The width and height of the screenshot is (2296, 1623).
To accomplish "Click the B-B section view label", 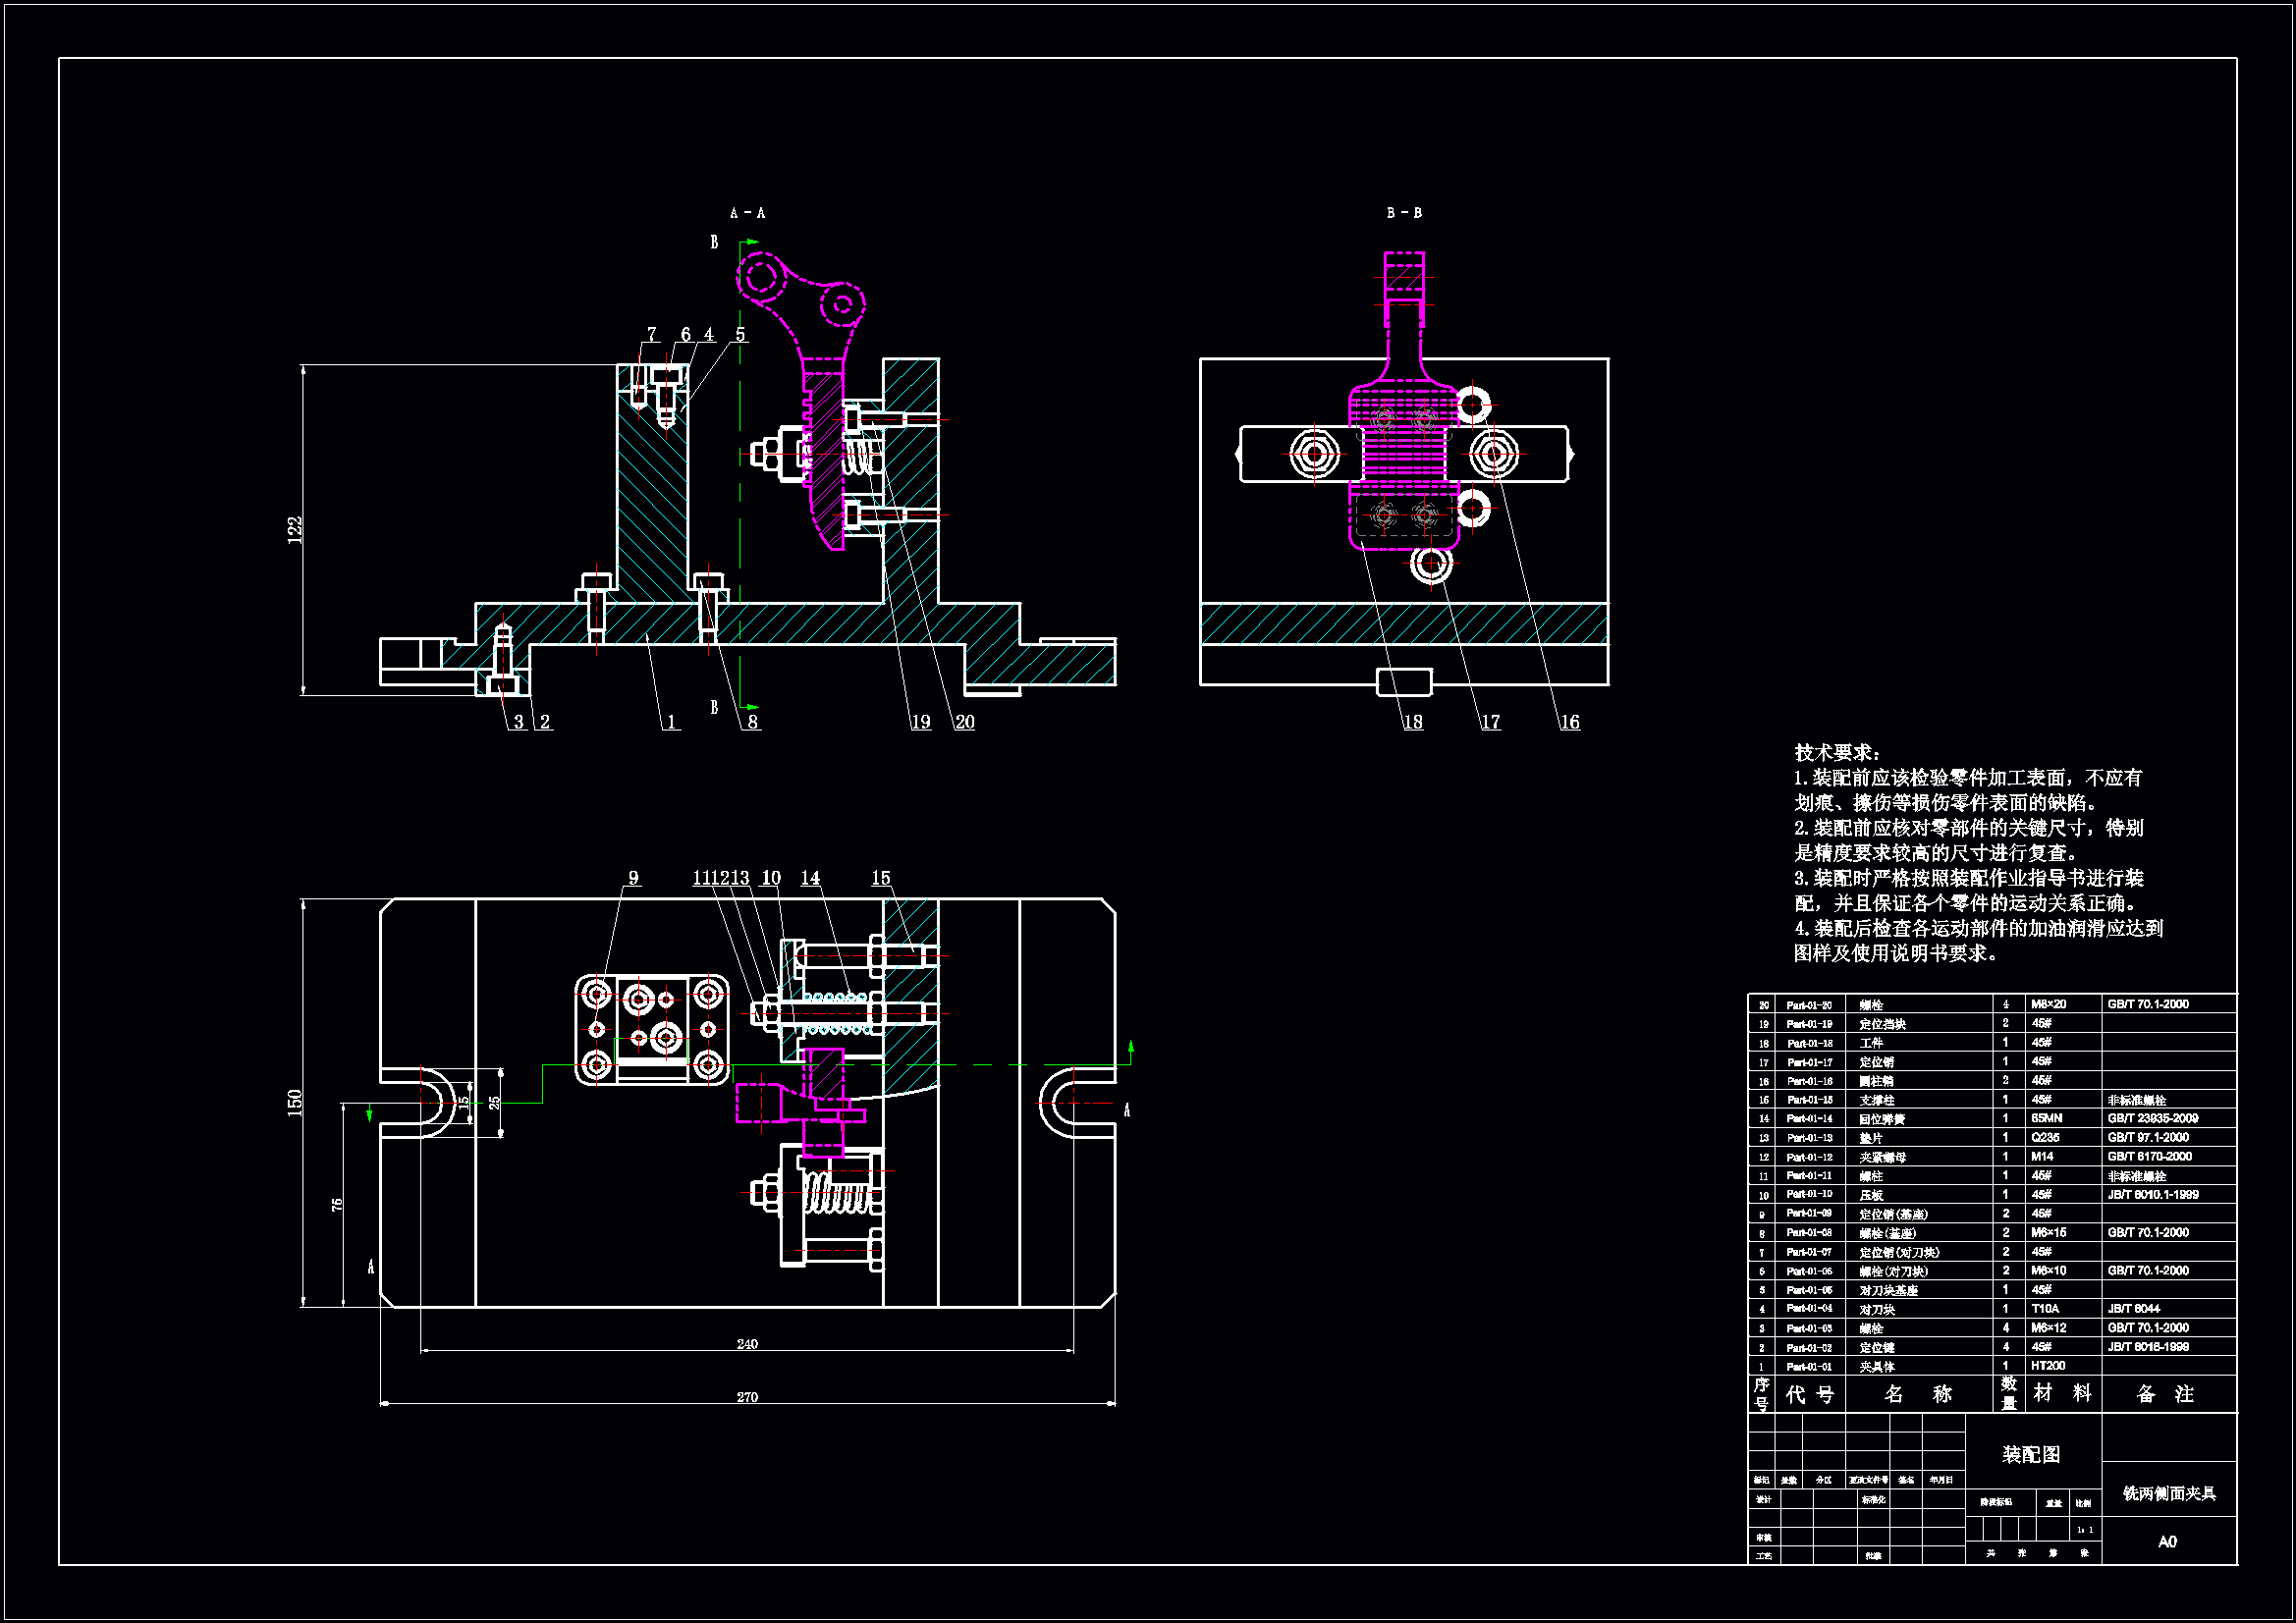I will (x=1404, y=213).
